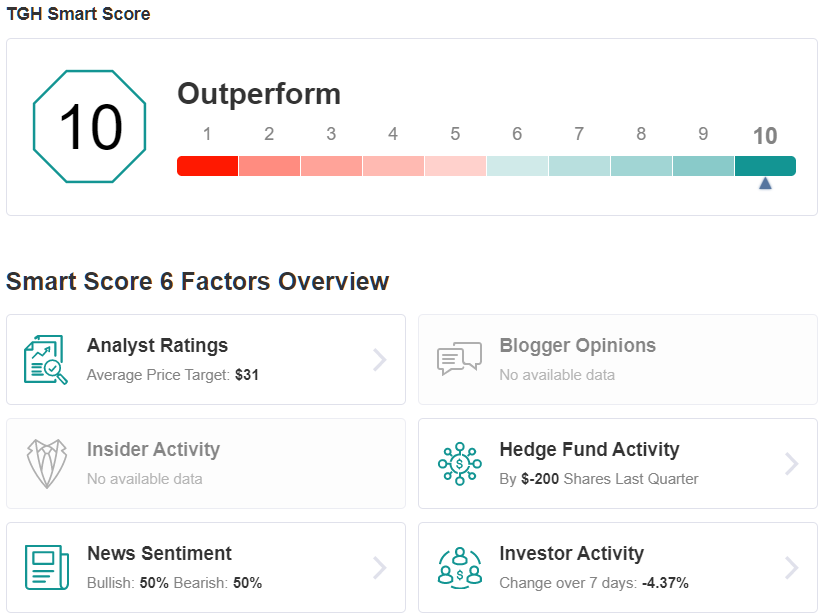This screenshot has height=616, width=833.
Task: Click the Blogger Opinions speech bubbles icon
Action: tap(459, 359)
